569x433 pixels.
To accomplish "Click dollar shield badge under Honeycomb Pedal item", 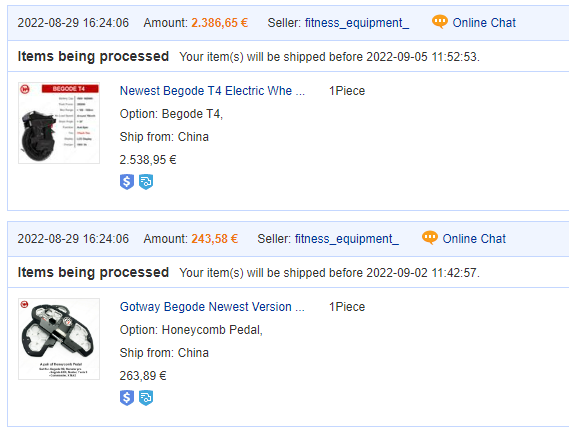I will point(127,397).
